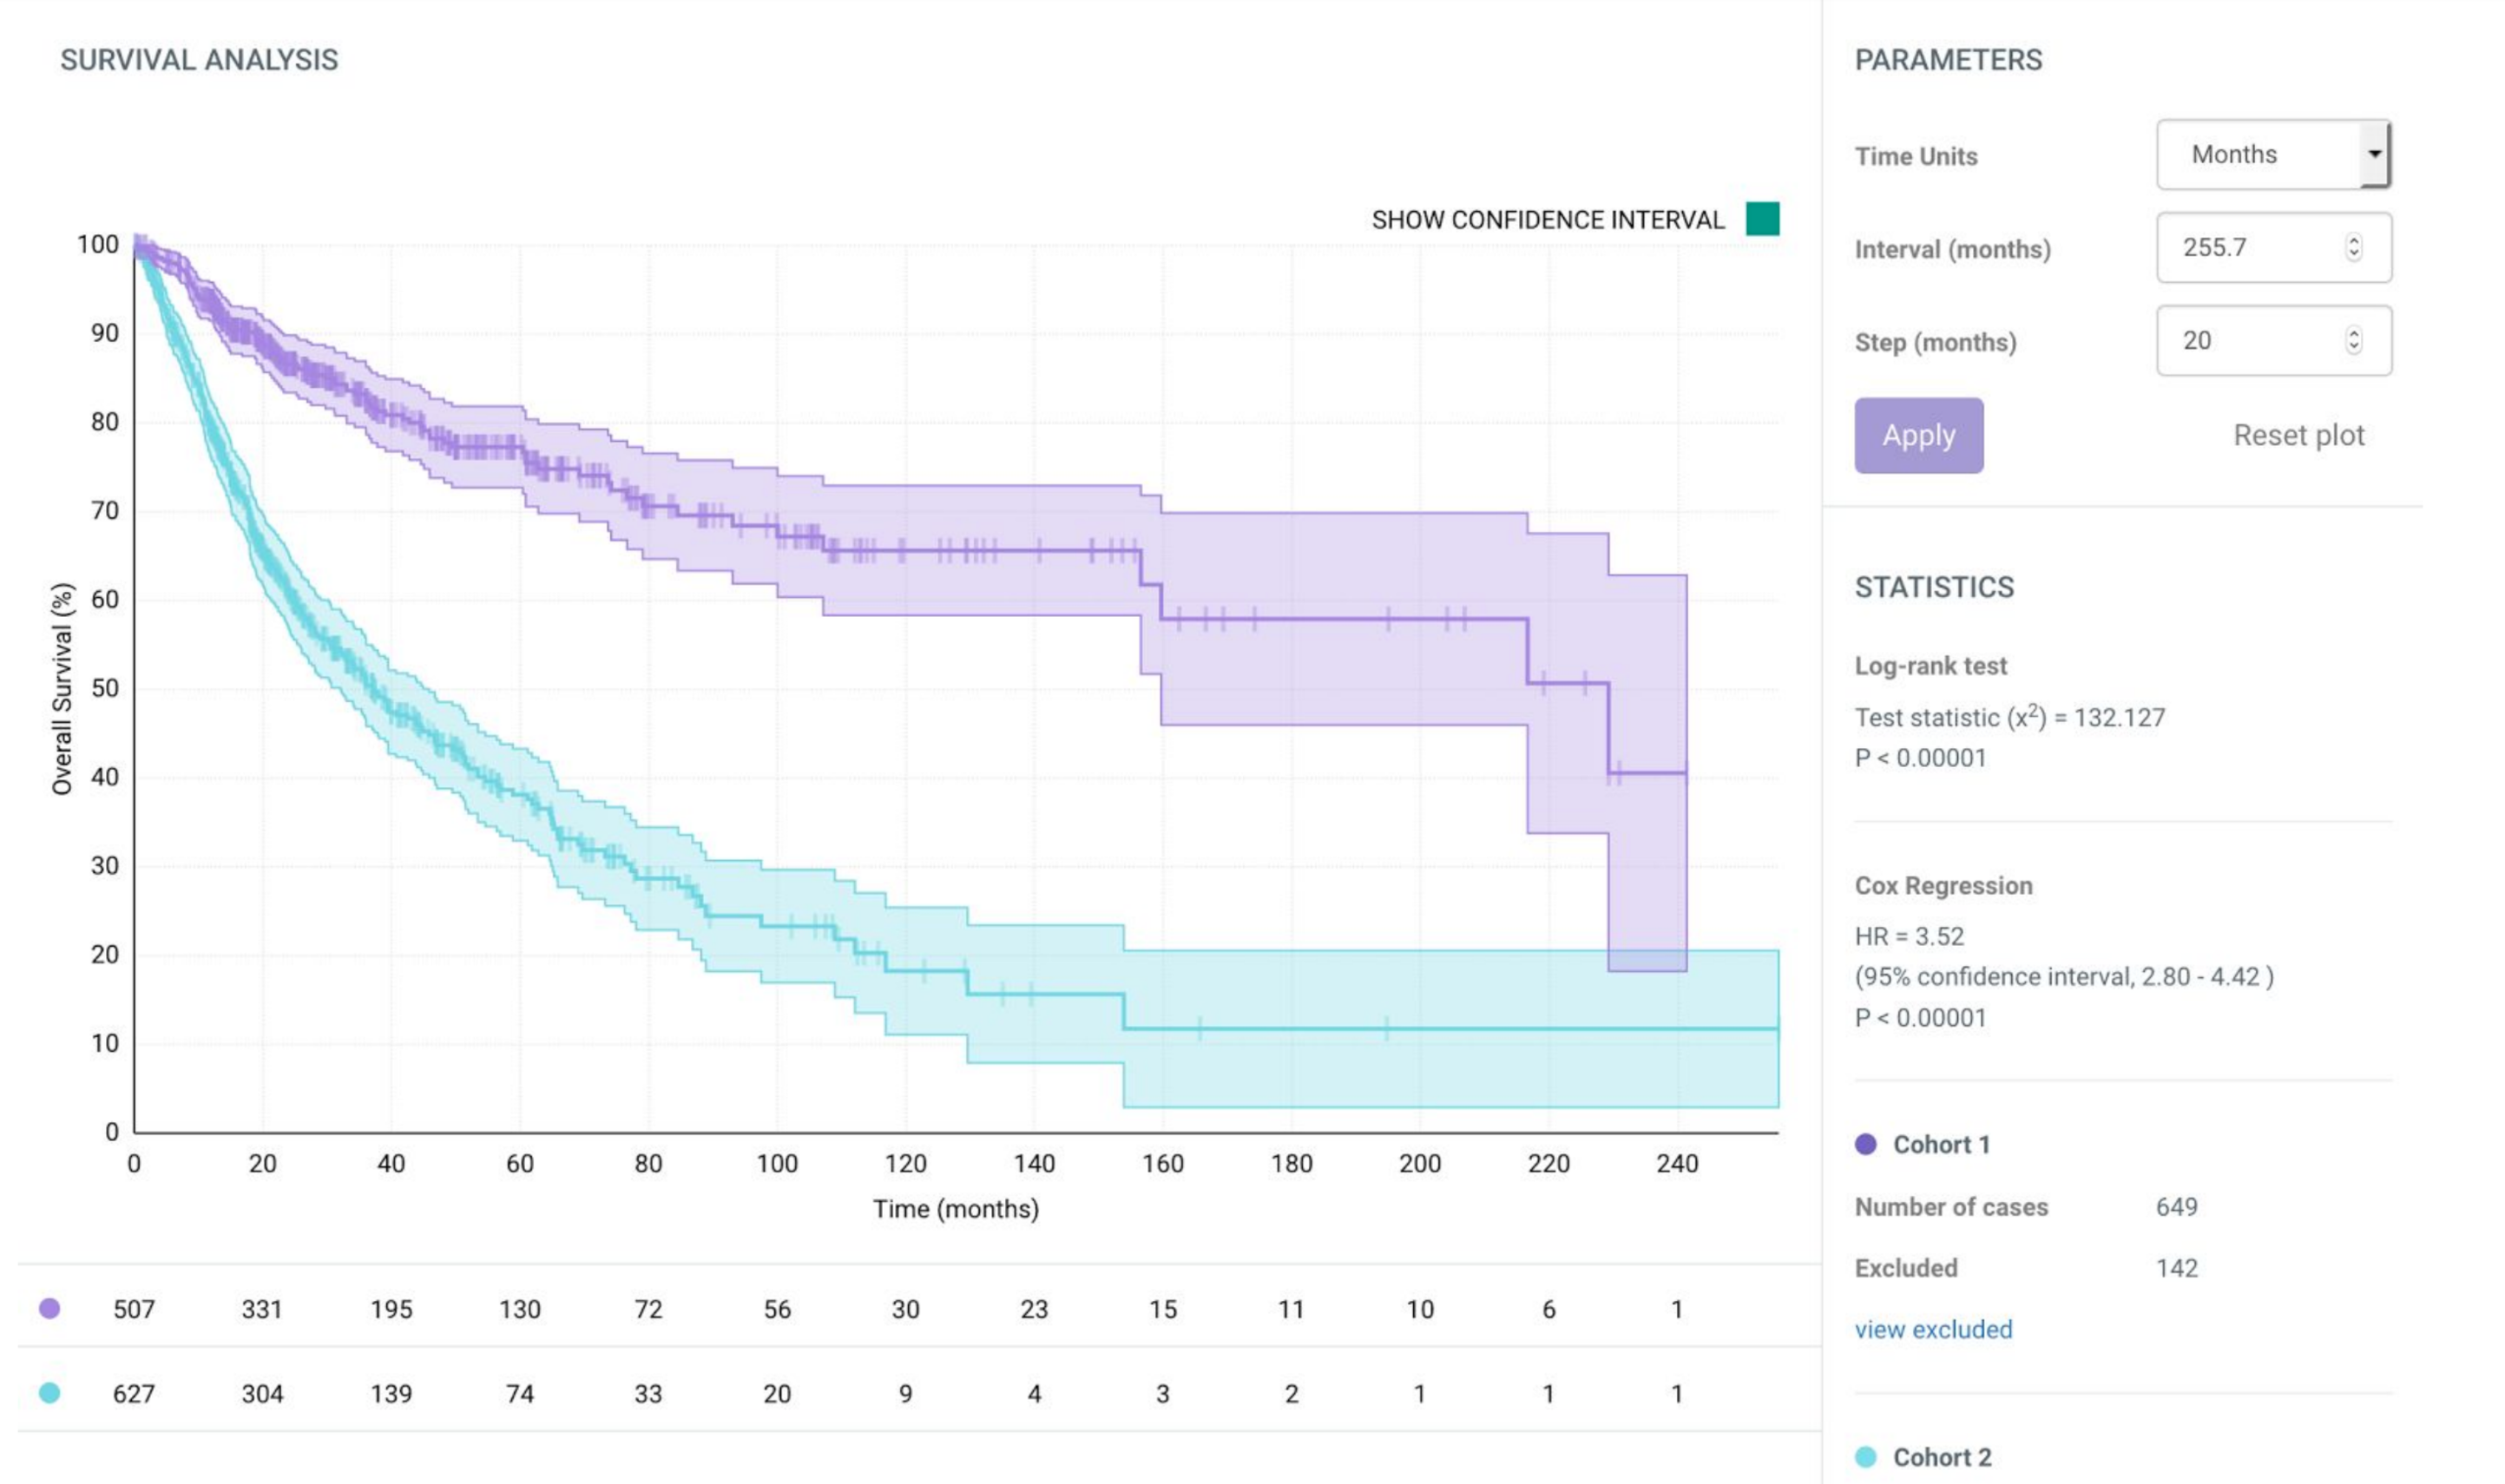The image size is (2505, 1484).
Task: Open the view excluded link
Action: (x=1933, y=1329)
